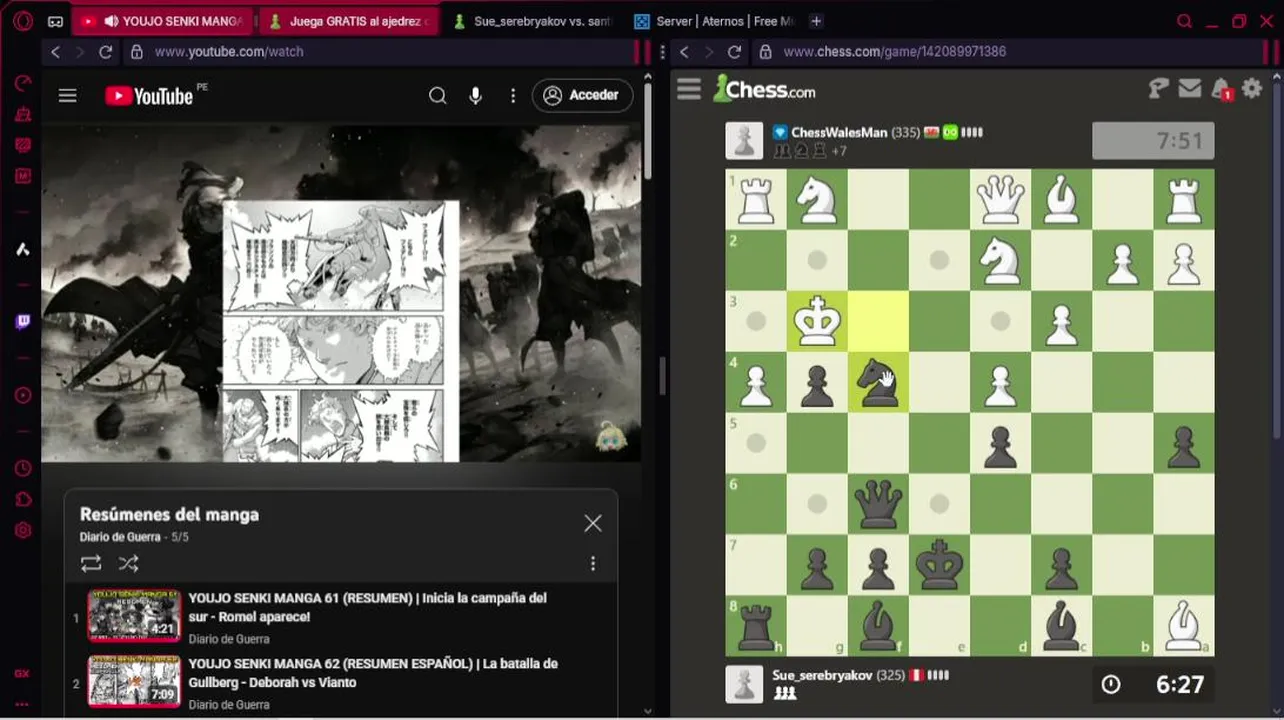Open Chess.com hamburger menu
This screenshot has width=1284, height=720.
(689, 89)
